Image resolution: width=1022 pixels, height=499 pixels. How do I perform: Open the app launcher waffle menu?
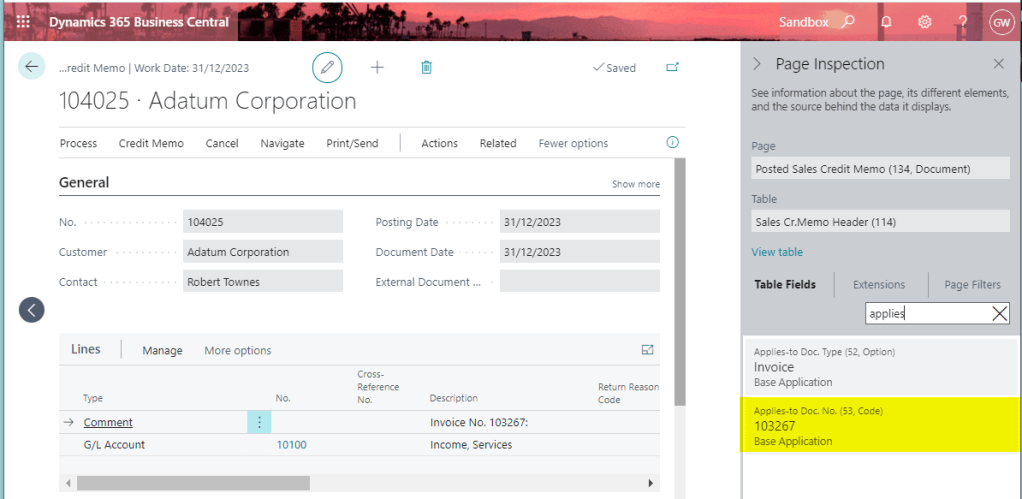[x=22, y=21]
